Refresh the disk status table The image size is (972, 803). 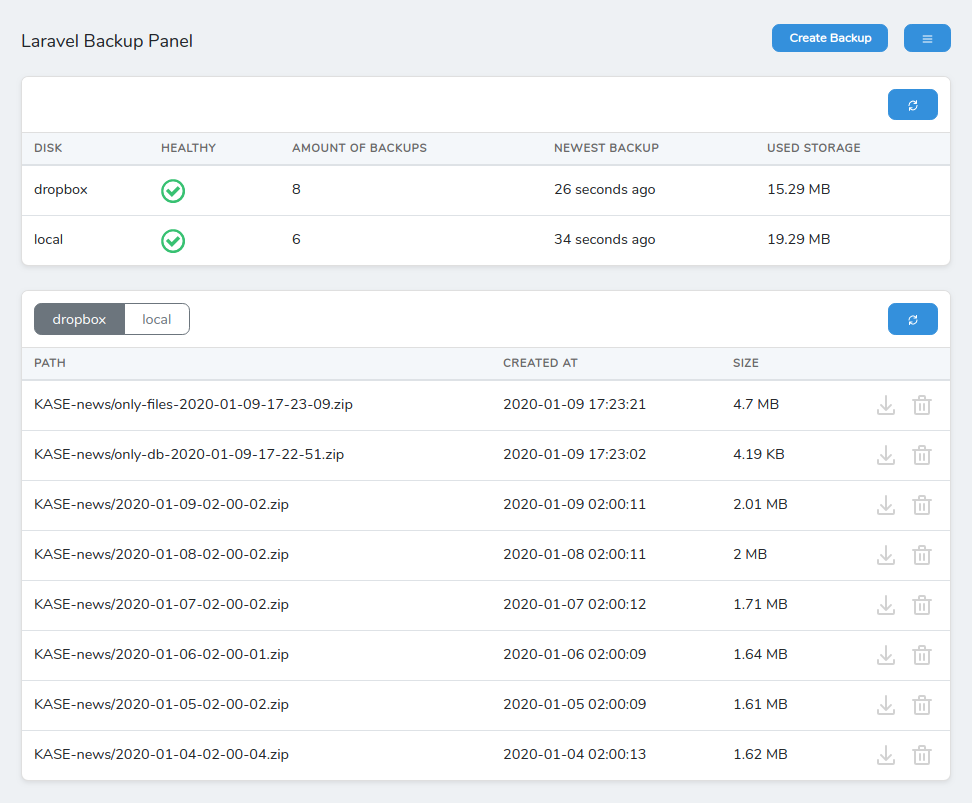click(x=912, y=105)
